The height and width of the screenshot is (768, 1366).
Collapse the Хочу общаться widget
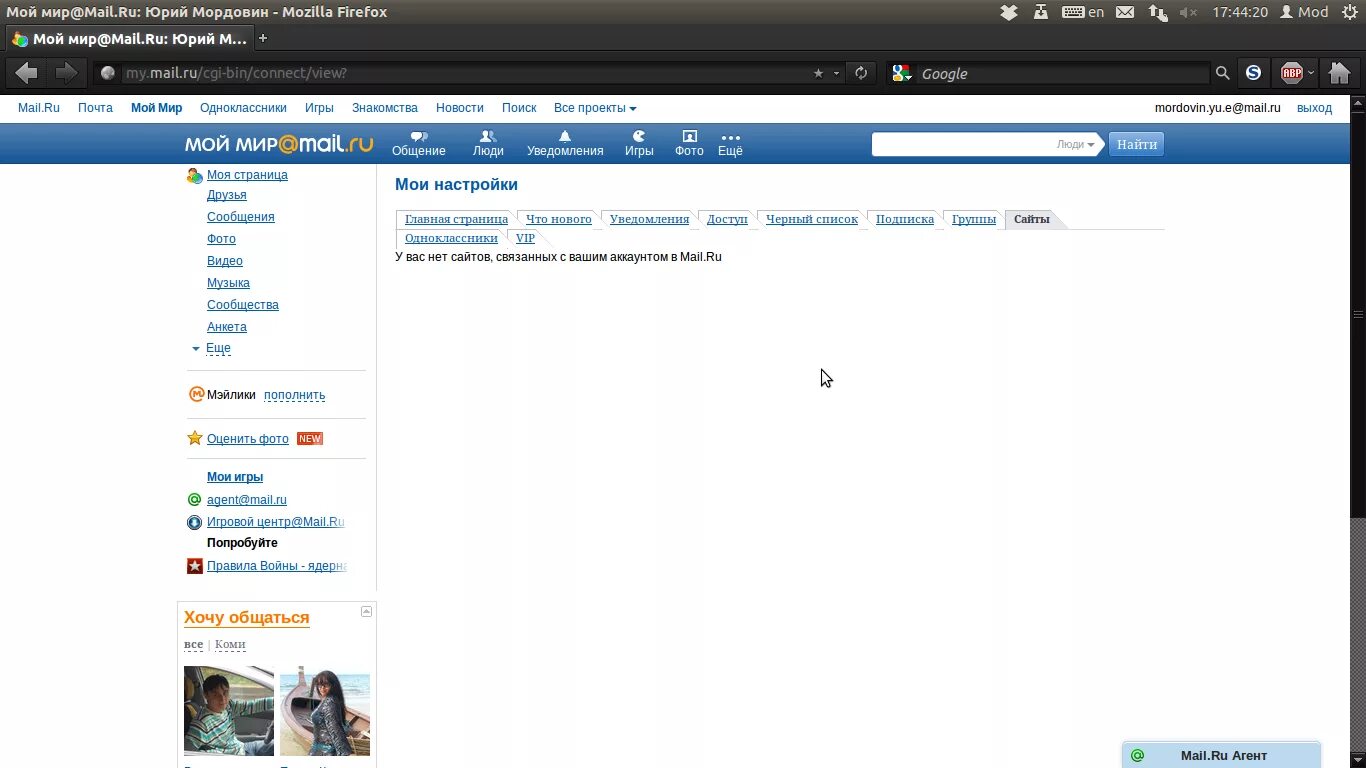pyautogui.click(x=366, y=611)
